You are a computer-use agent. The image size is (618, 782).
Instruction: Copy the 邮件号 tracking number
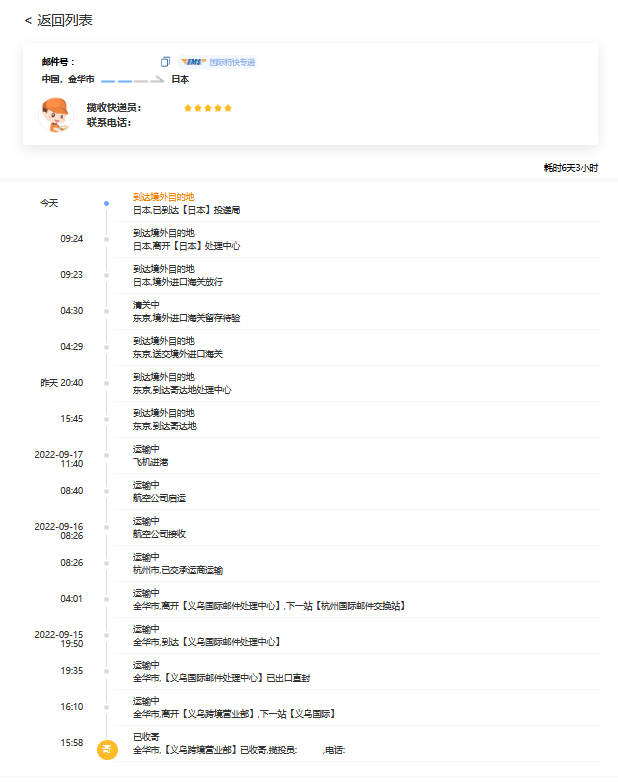click(x=165, y=62)
